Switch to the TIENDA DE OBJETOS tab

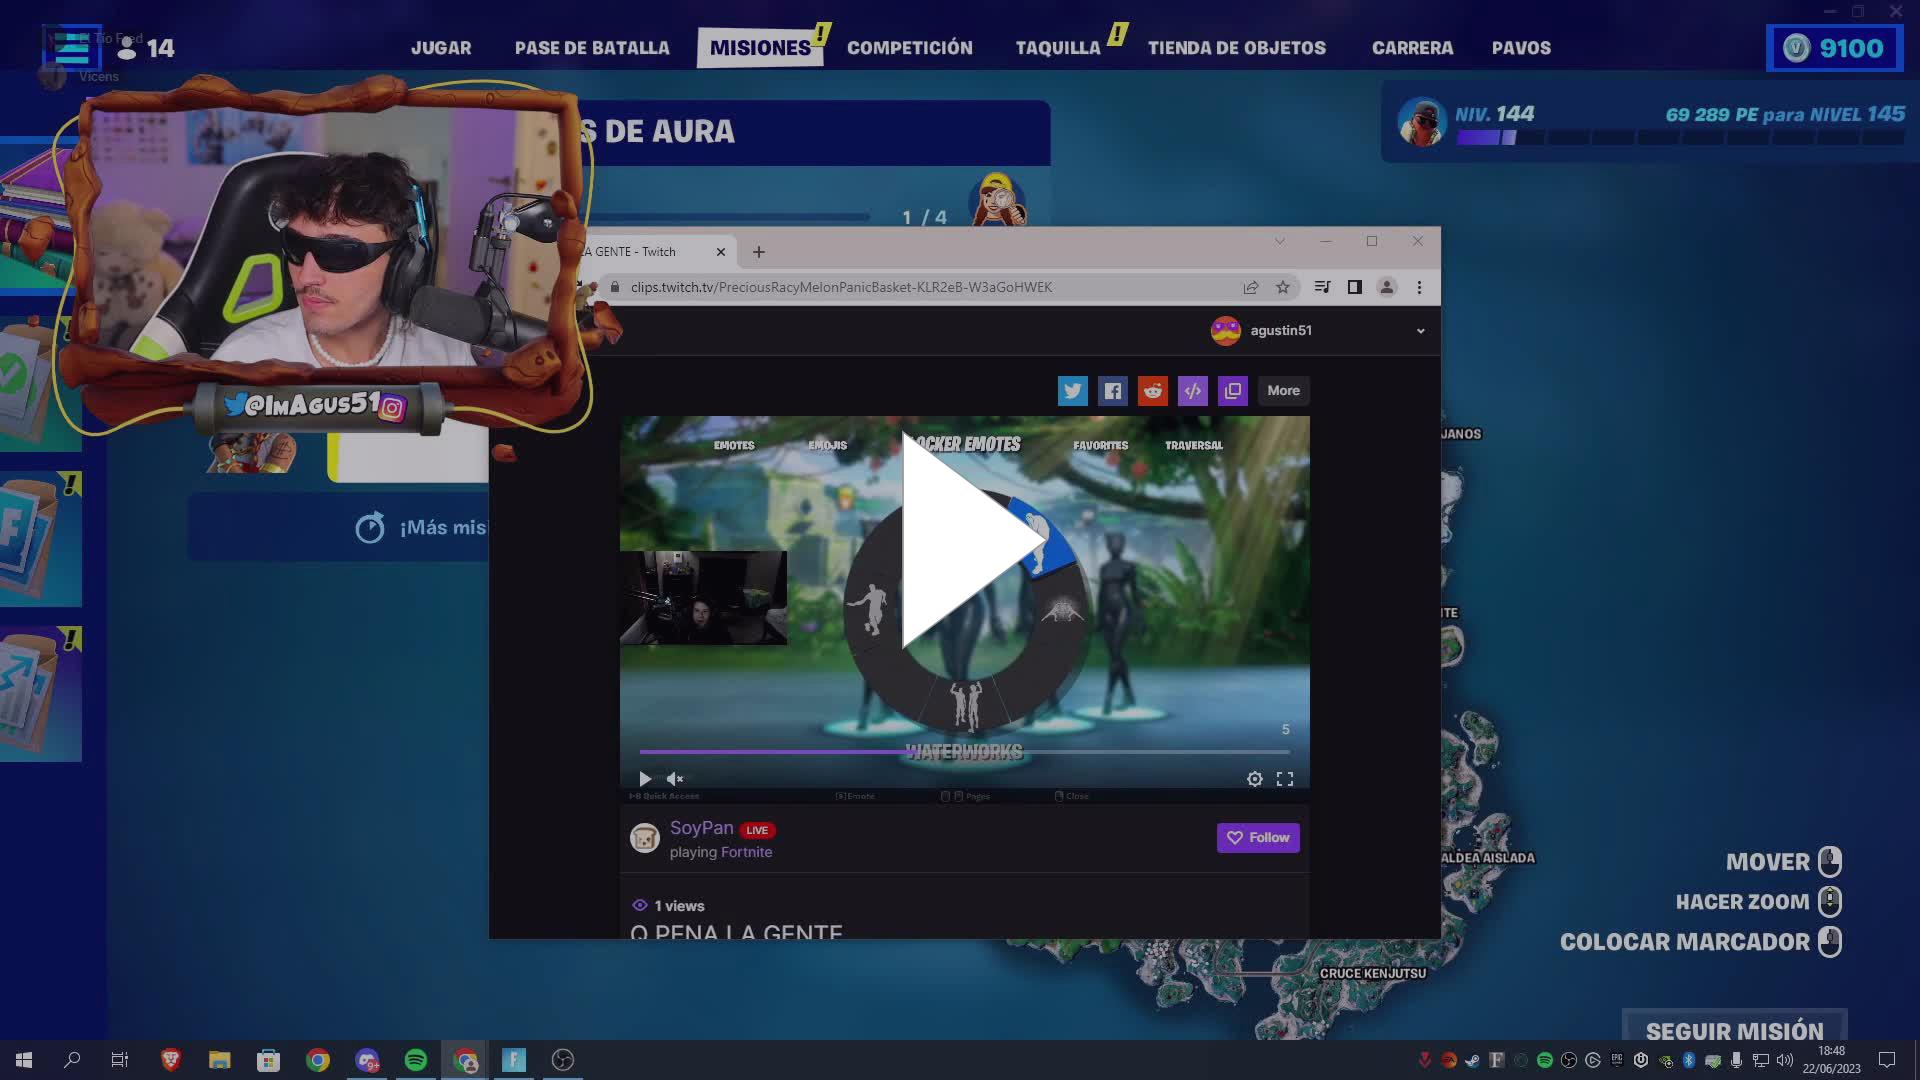(x=1237, y=47)
